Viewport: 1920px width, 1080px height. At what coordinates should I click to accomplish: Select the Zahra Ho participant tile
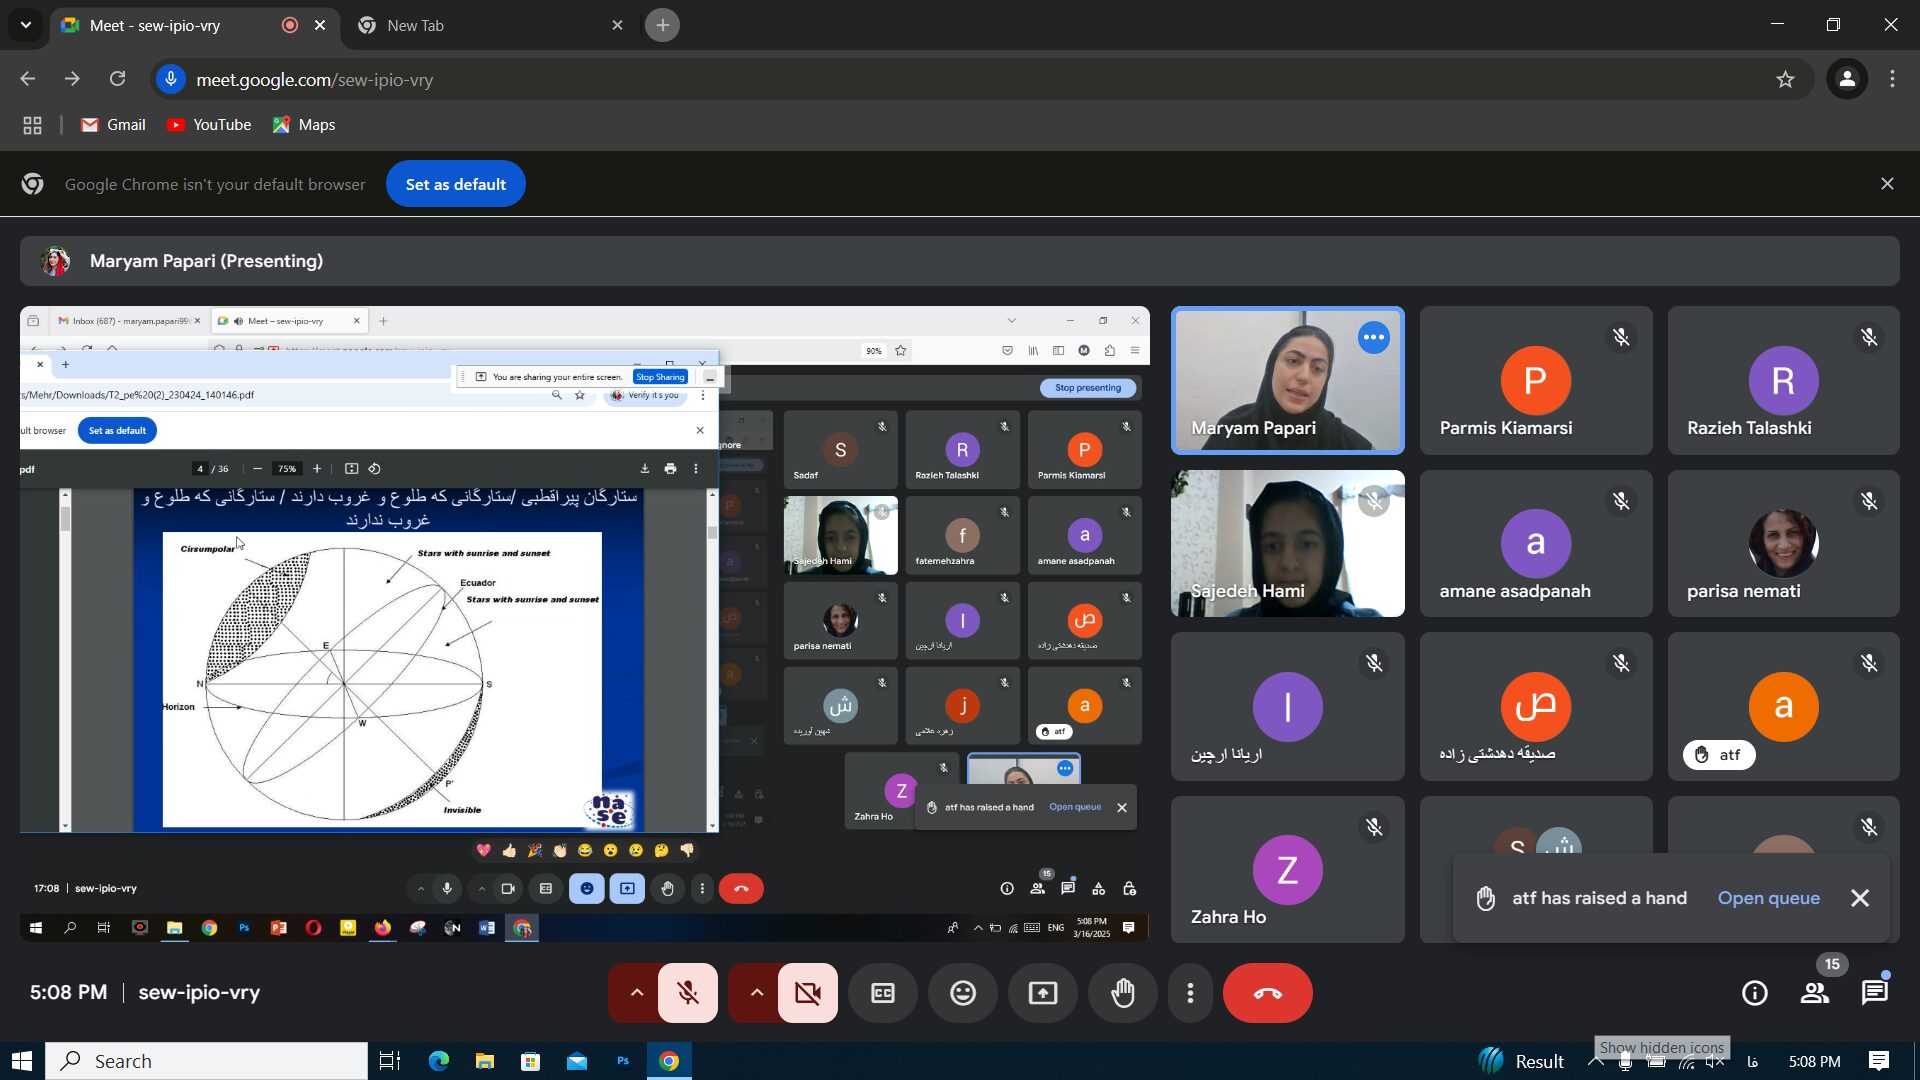(1288, 870)
